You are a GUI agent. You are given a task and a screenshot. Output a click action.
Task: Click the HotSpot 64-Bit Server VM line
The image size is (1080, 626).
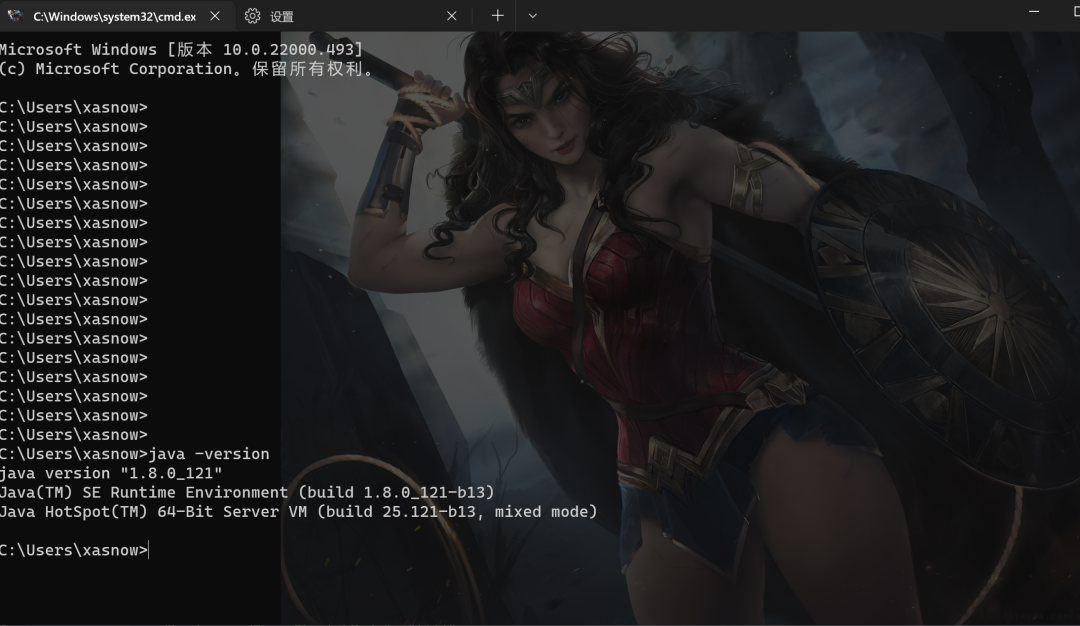pos(298,512)
